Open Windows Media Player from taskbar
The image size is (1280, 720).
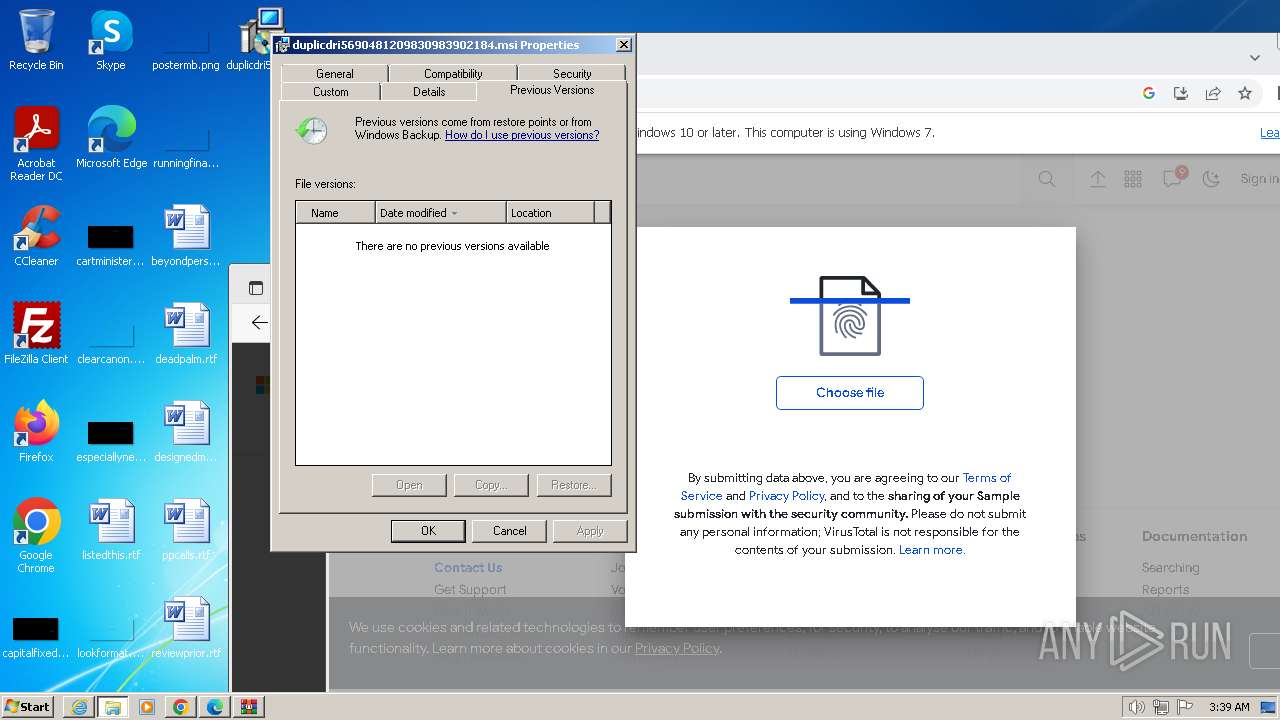click(x=147, y=707)
